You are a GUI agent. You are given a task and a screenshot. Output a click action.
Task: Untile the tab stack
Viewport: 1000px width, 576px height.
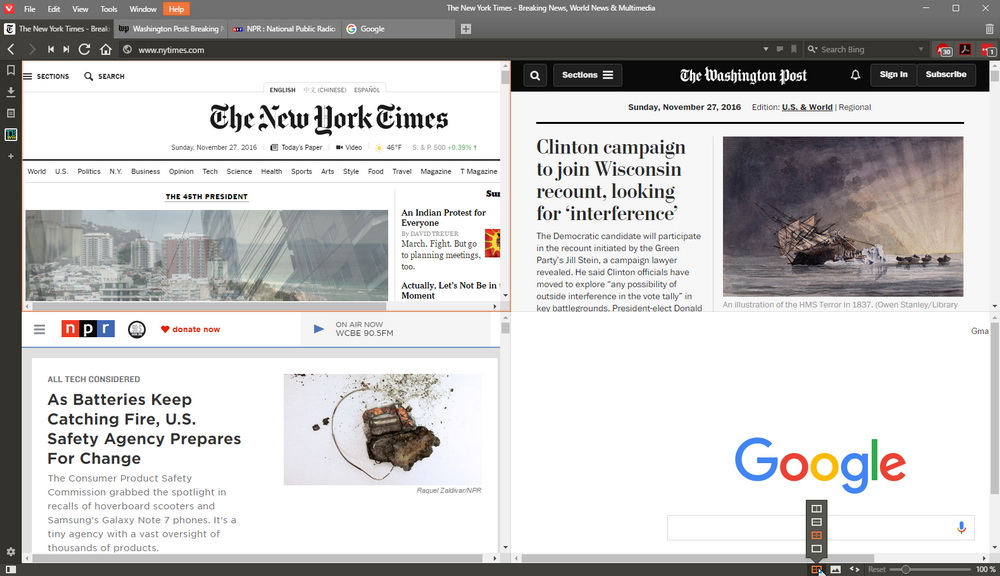[816, 549]
